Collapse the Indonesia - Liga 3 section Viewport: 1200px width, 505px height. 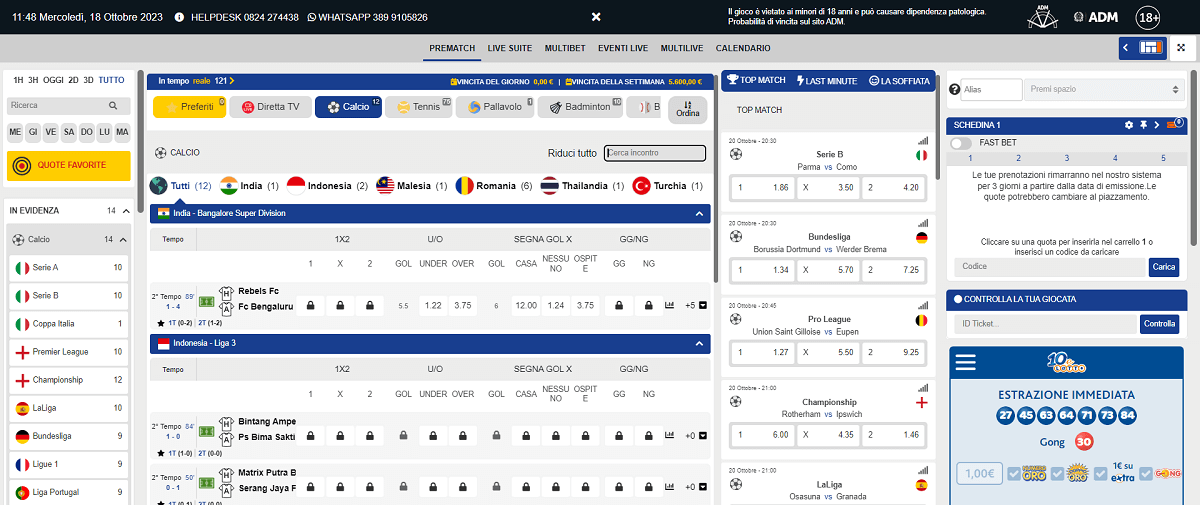point(698,344)
